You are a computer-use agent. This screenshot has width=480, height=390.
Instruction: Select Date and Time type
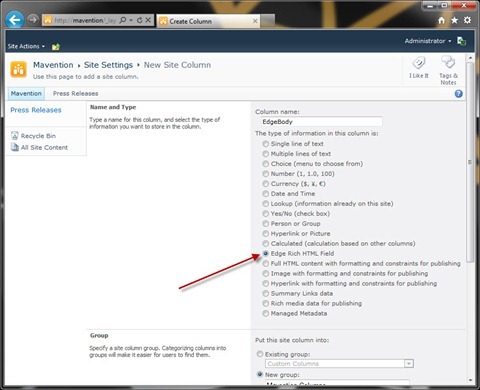click(x=265, y=194)
